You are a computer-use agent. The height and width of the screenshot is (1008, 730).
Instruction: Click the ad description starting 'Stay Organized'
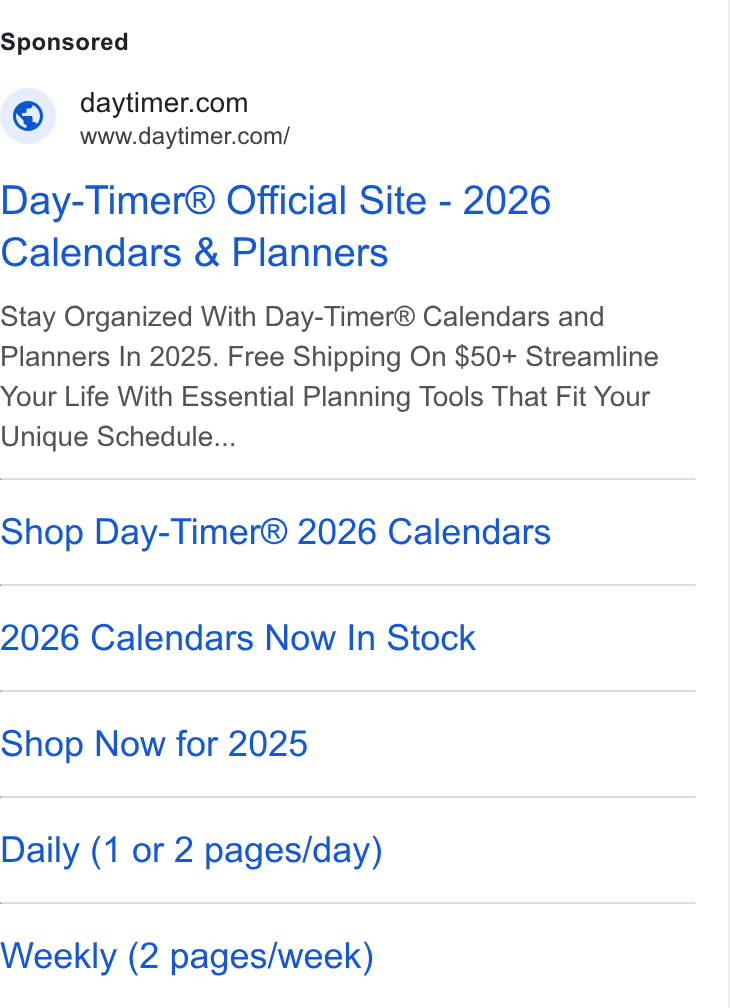click(330, 377)
